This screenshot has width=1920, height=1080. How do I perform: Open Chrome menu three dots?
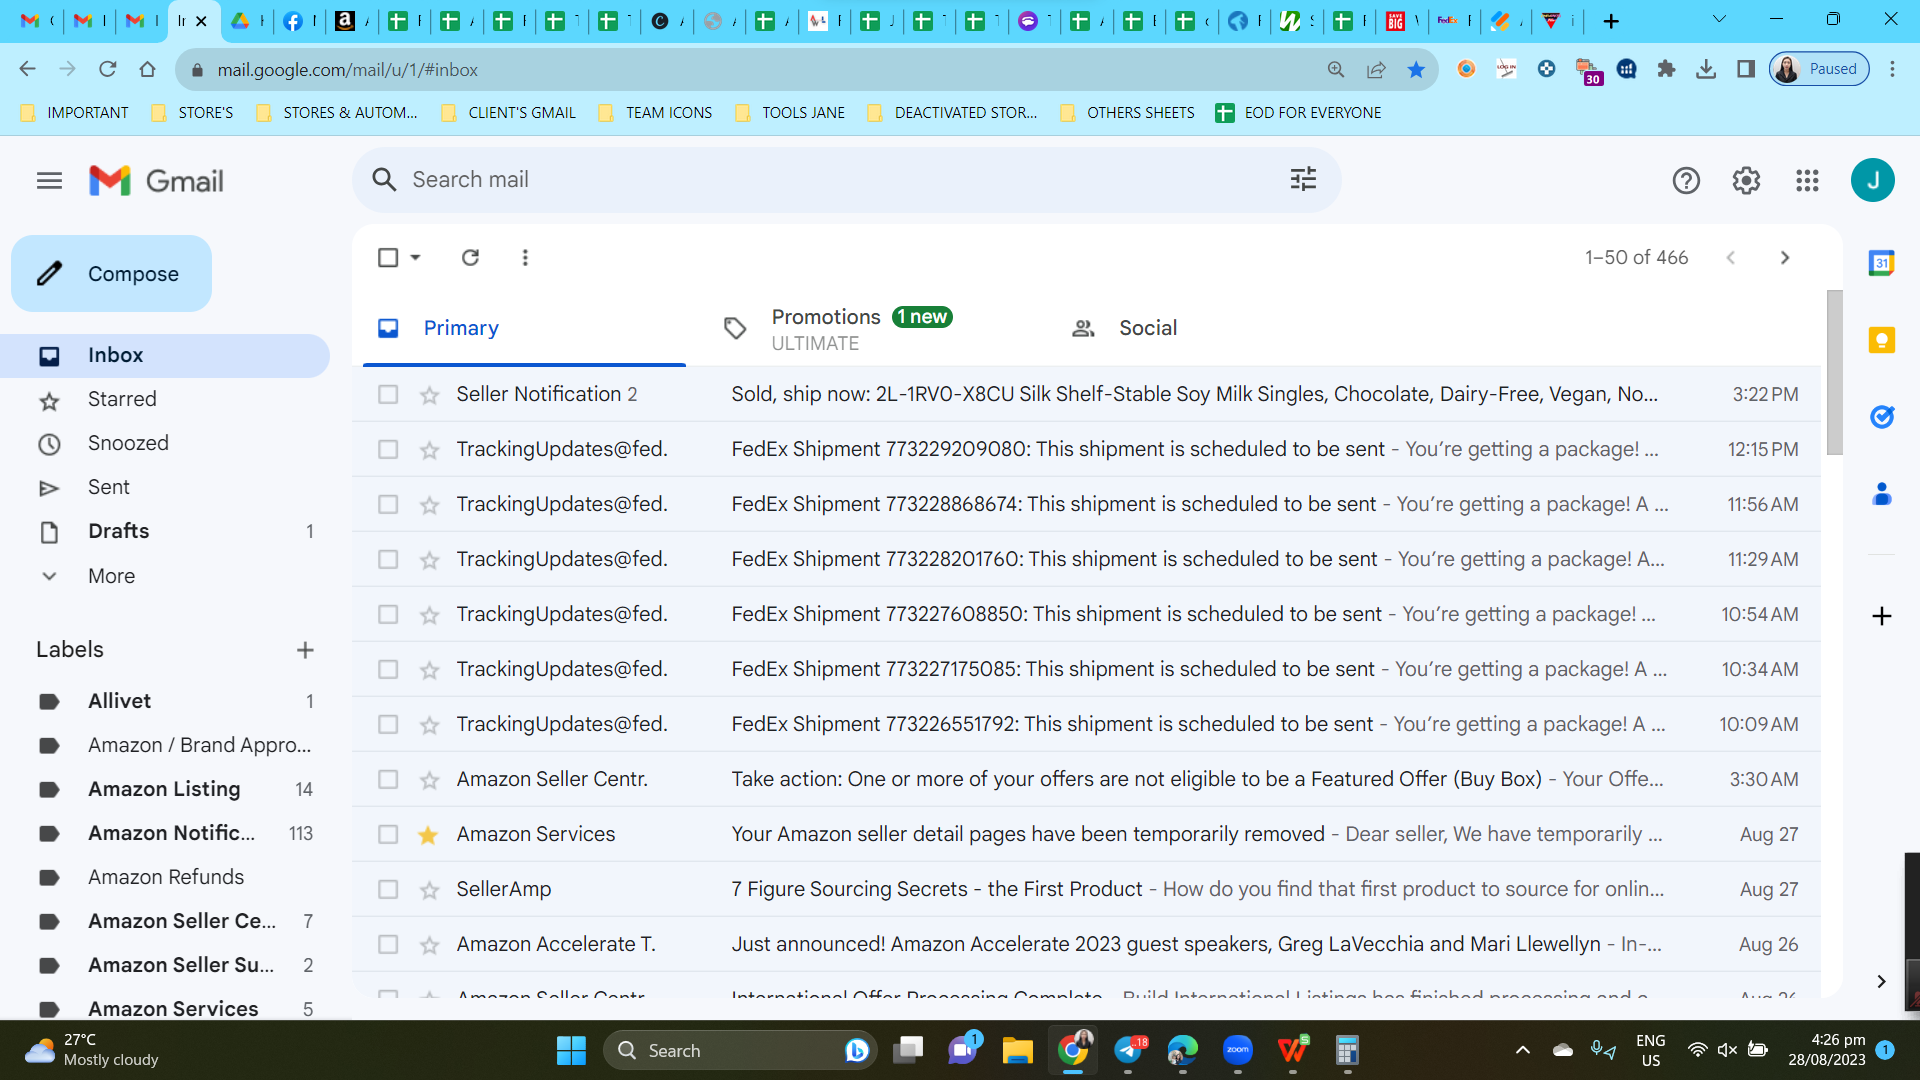coord(1892,69)
